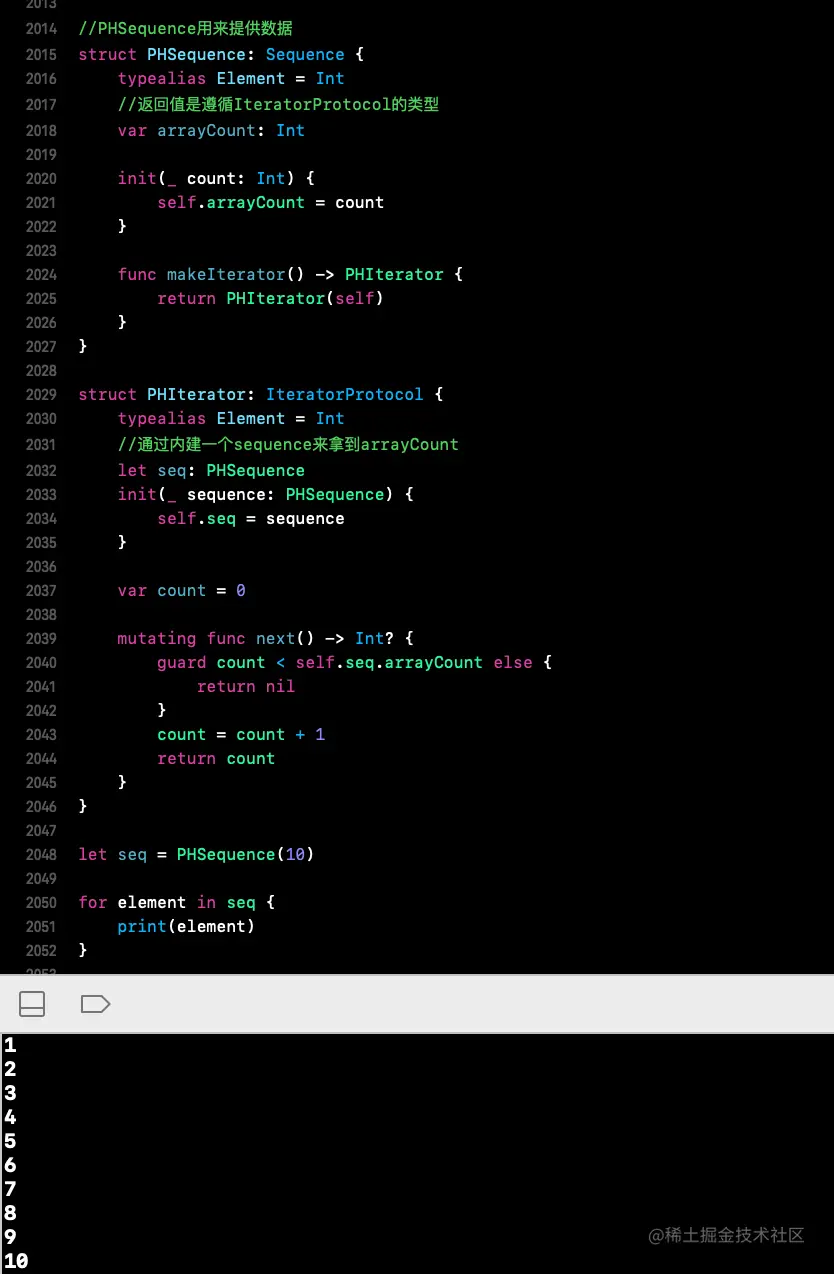Click comment '//通过内建一个sequence来拿到arrayCount'
This screenshot has width=834, height=1274.
(288, 444)
